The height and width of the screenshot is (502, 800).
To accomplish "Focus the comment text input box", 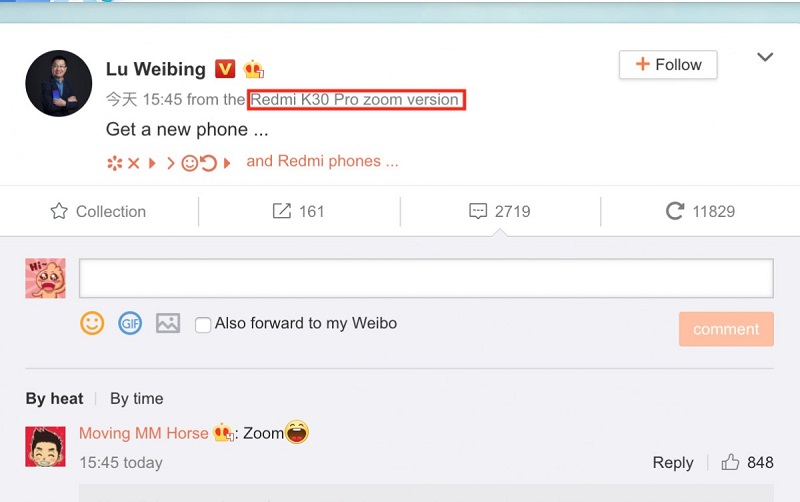I will (x=426, y=278).
